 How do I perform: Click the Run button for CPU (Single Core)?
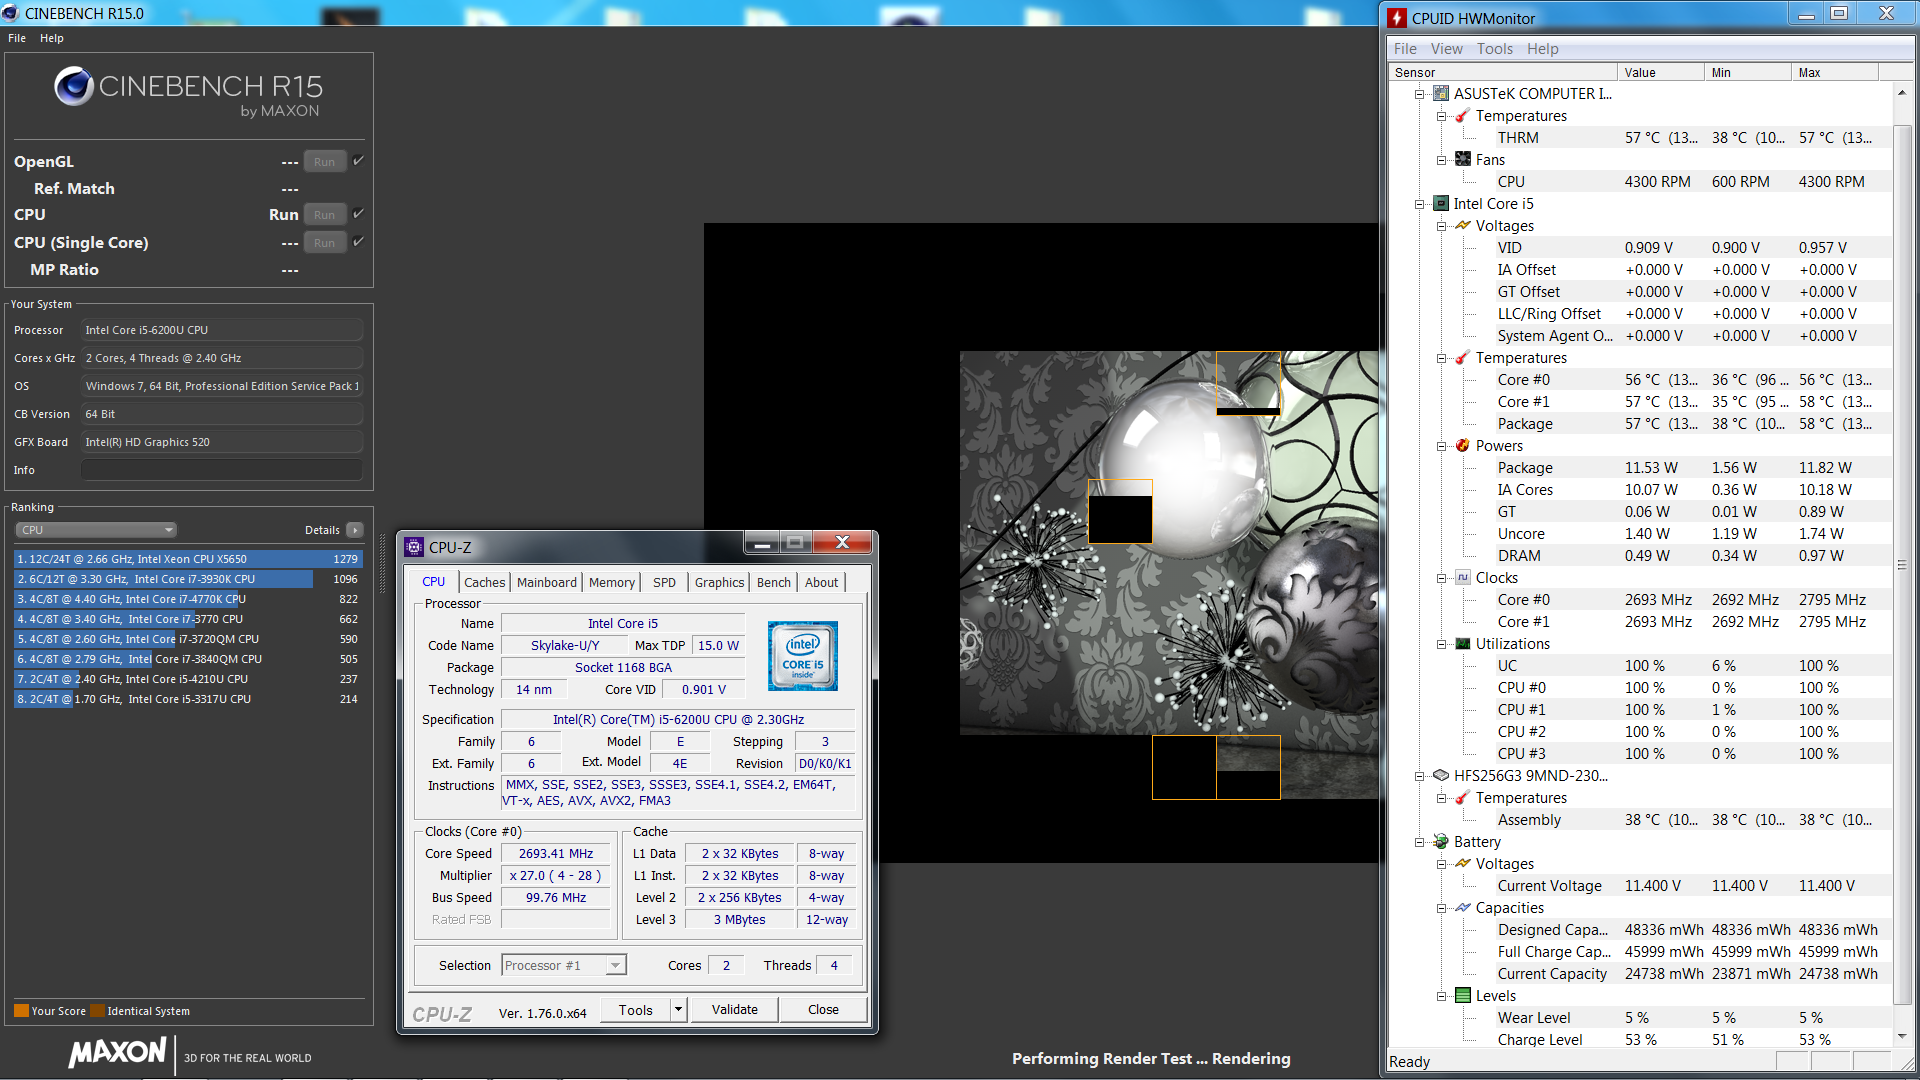click(x=325, y=242)
